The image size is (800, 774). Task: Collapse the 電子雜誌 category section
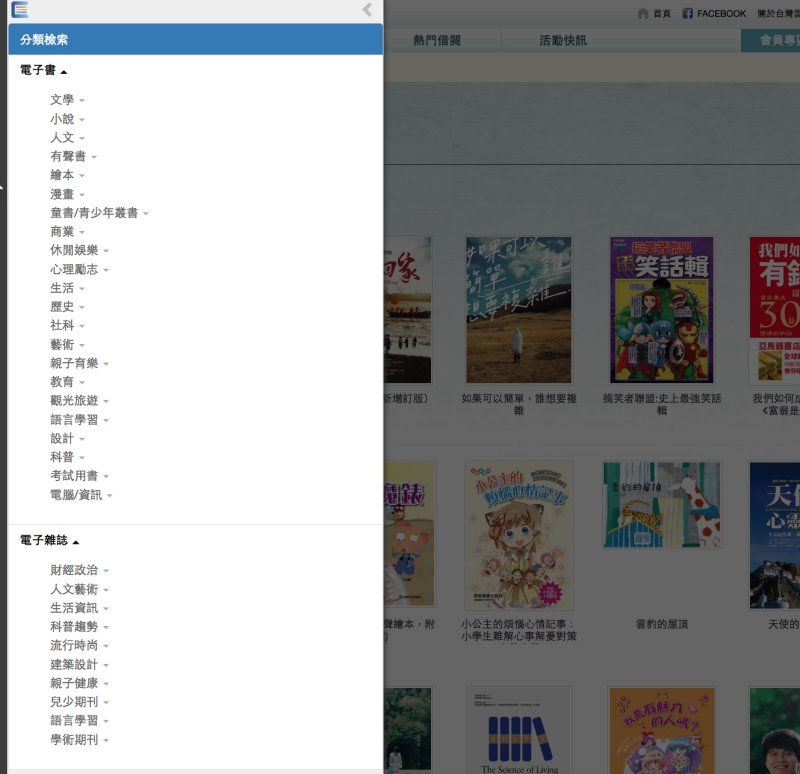pyautogui.click(x=49, y=541)
